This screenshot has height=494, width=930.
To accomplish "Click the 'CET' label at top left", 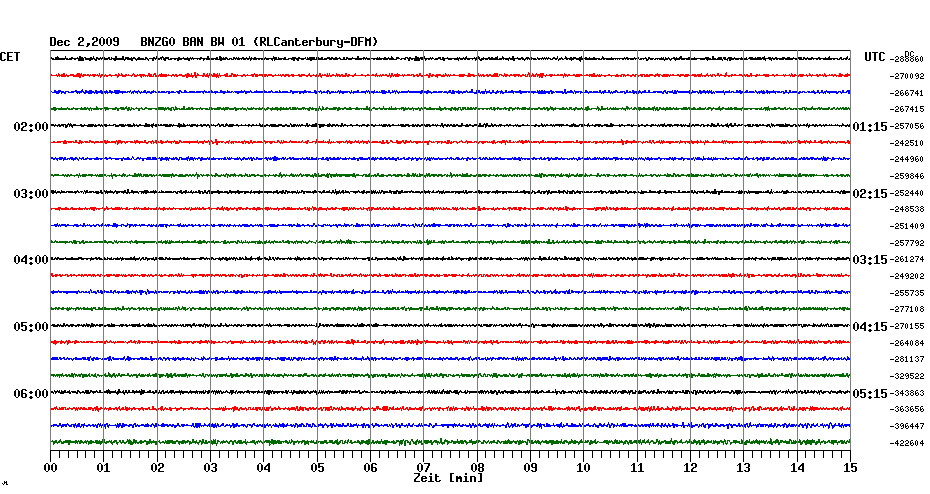I will point(10,57).
